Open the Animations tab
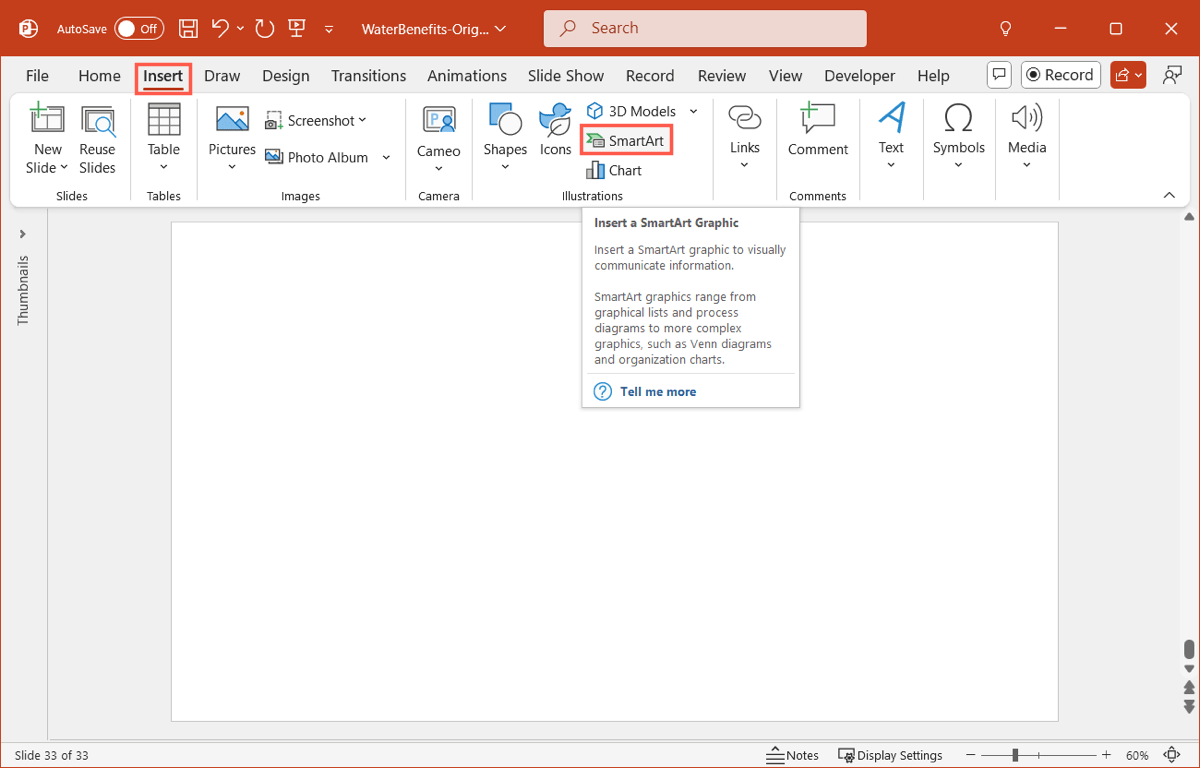1200x768 pixels. click(x=467, y=75)
